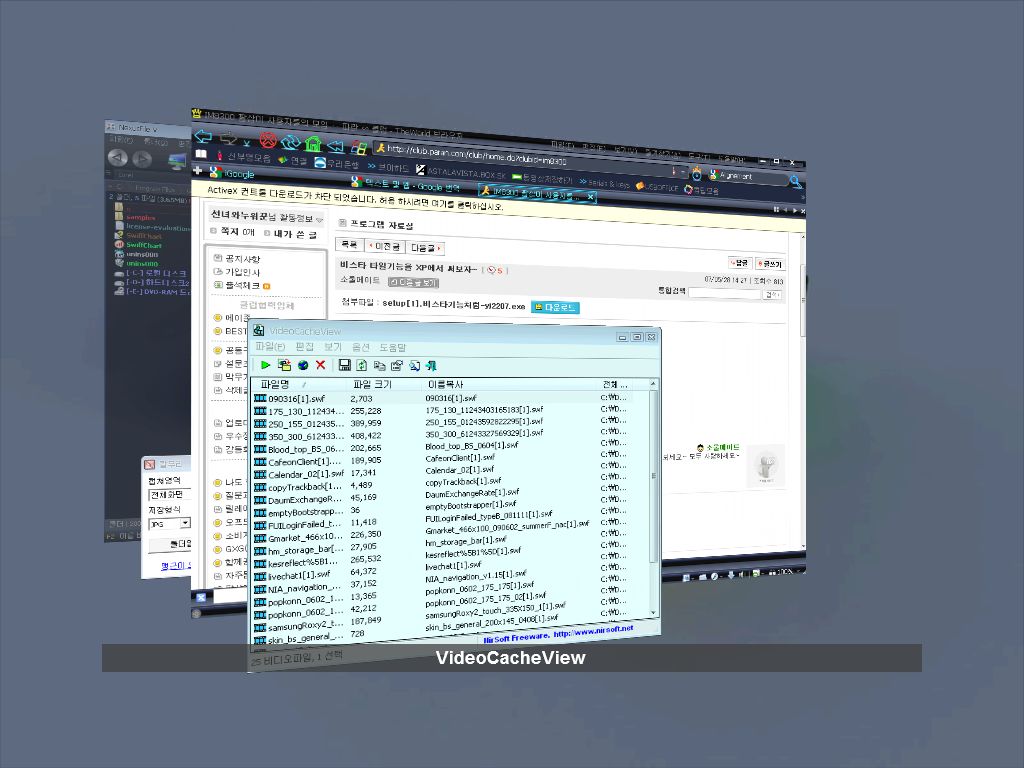
Task: Click the blue rewind arrows icon in the browser
Action: [336, 145]
